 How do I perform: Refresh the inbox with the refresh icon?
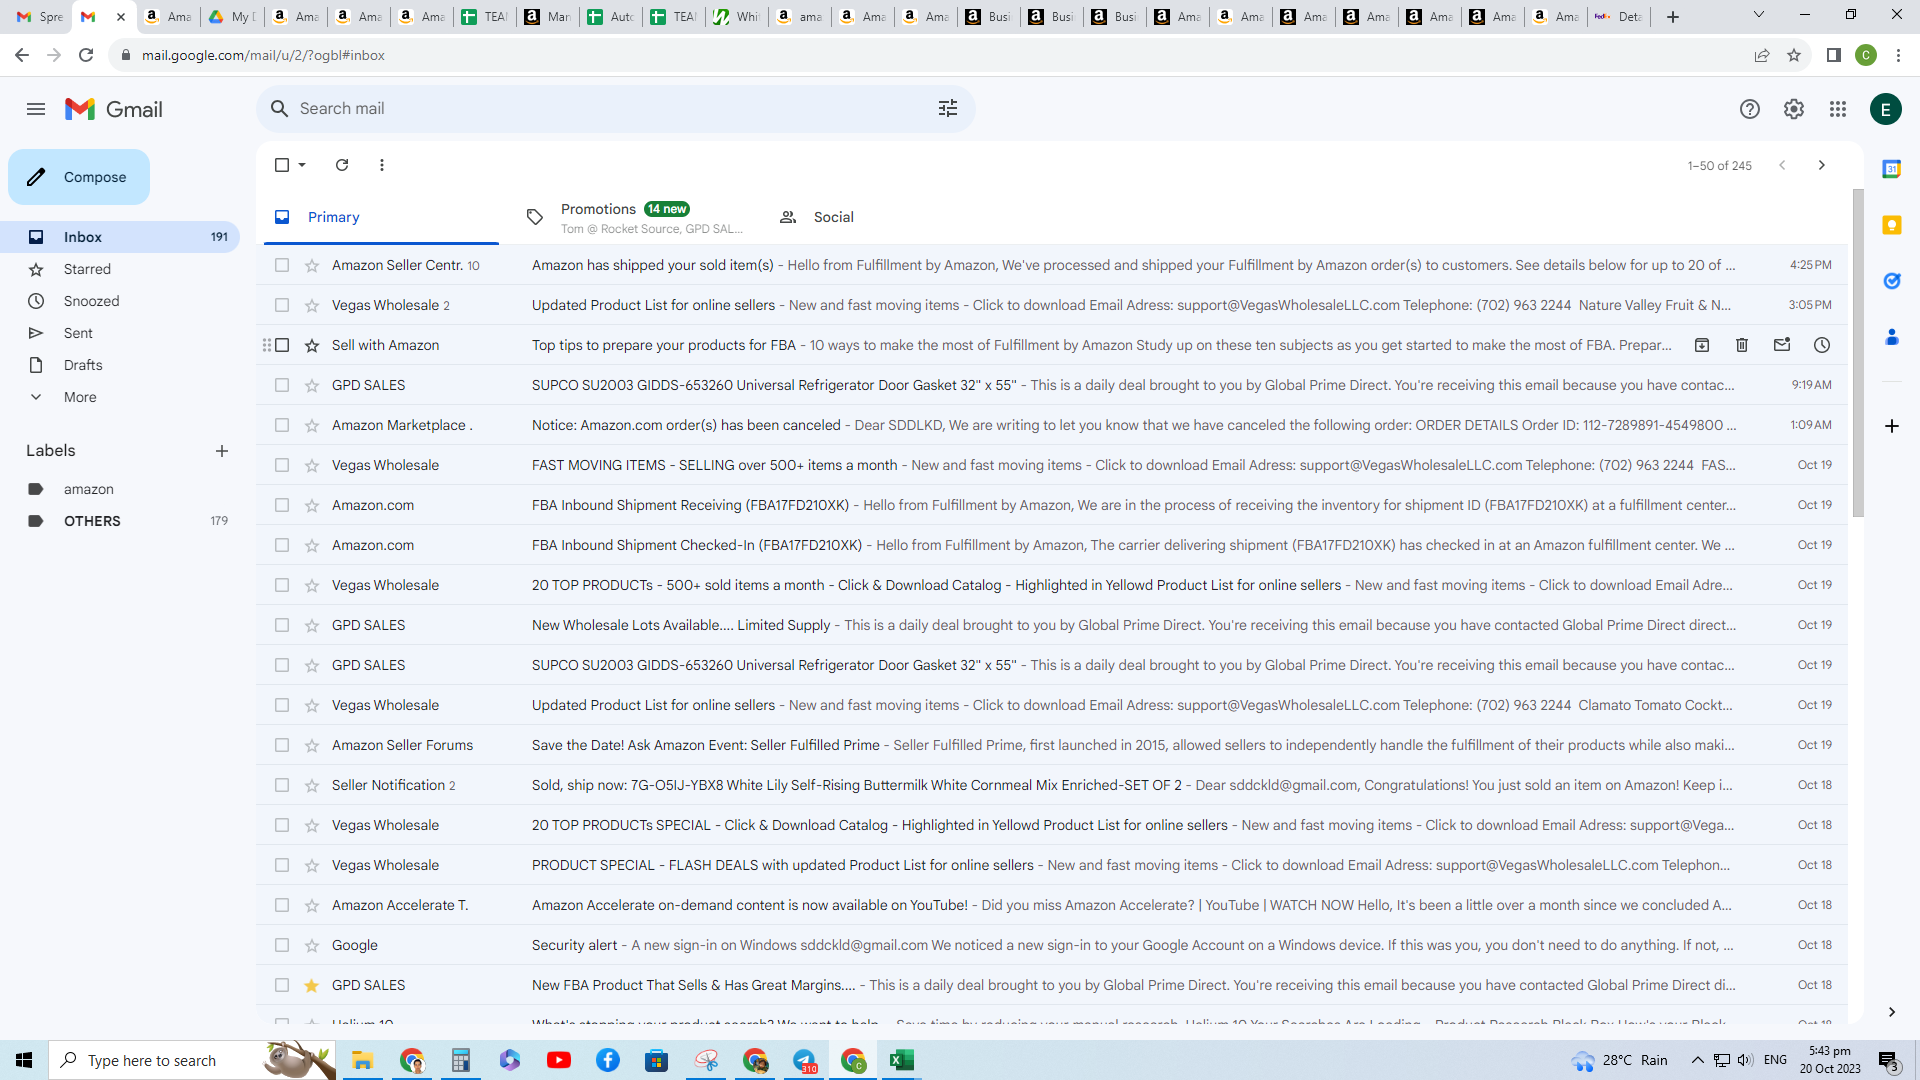[x=342, y=165]
